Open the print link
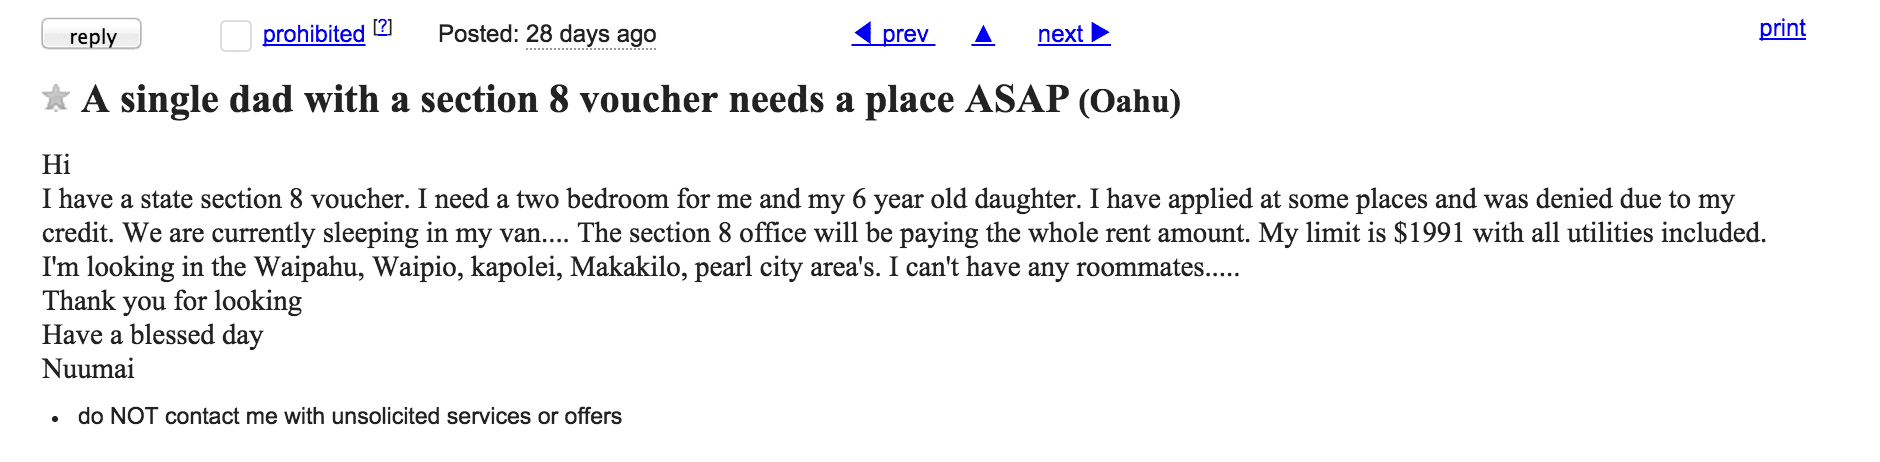Screen dimensions: 1880x462 [x=1782, y=28]
